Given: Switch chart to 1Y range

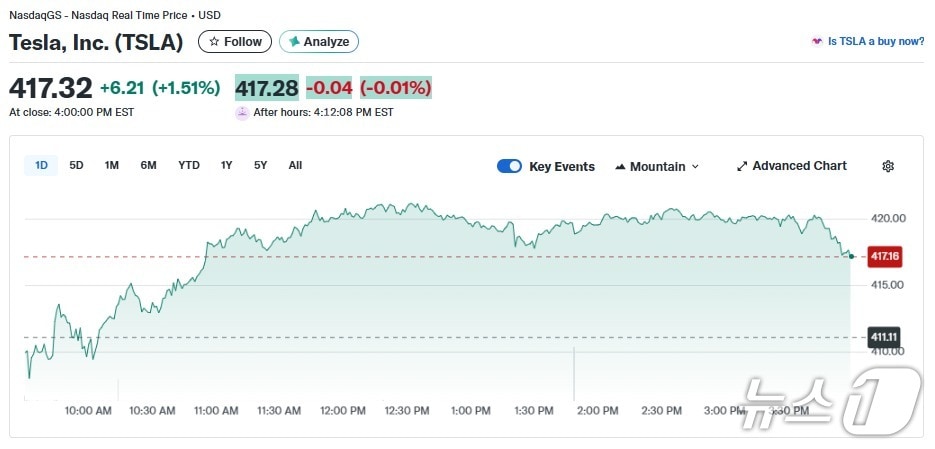Looking at the screenshot, I should click(x=227, y=165).
